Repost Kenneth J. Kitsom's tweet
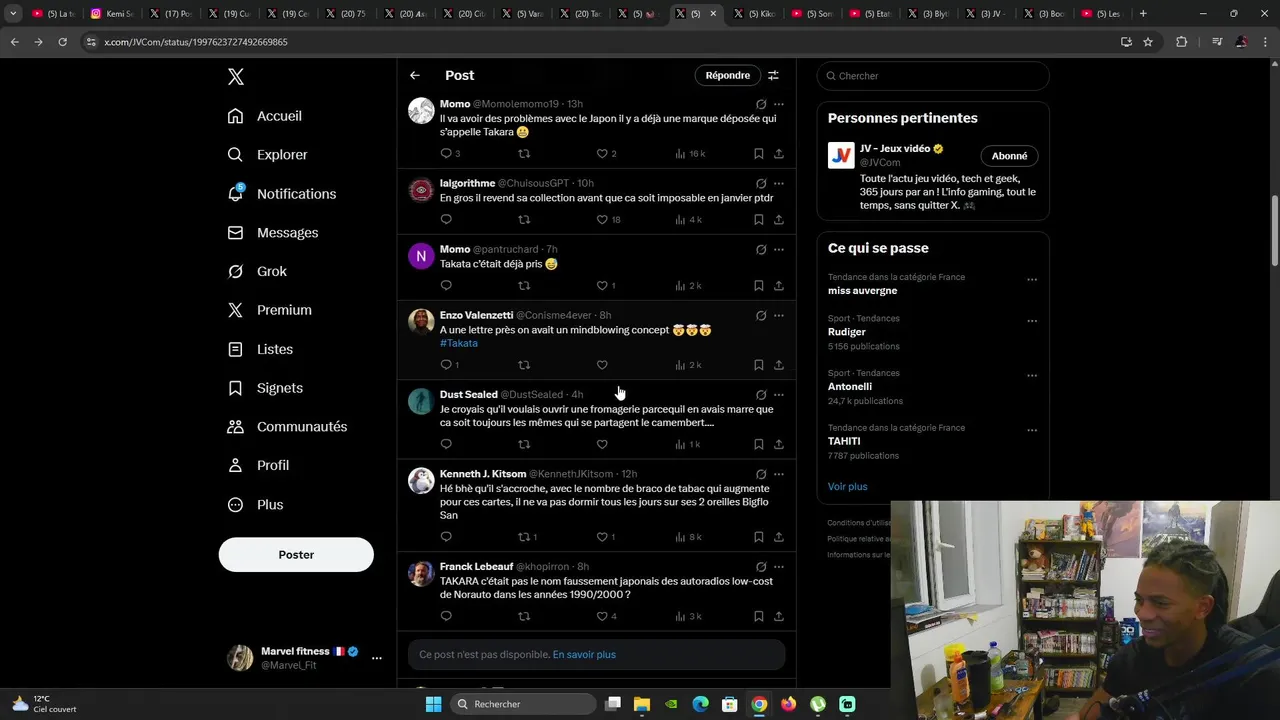The width and height of the screenshot is (1280, 720). coord(524,536)
